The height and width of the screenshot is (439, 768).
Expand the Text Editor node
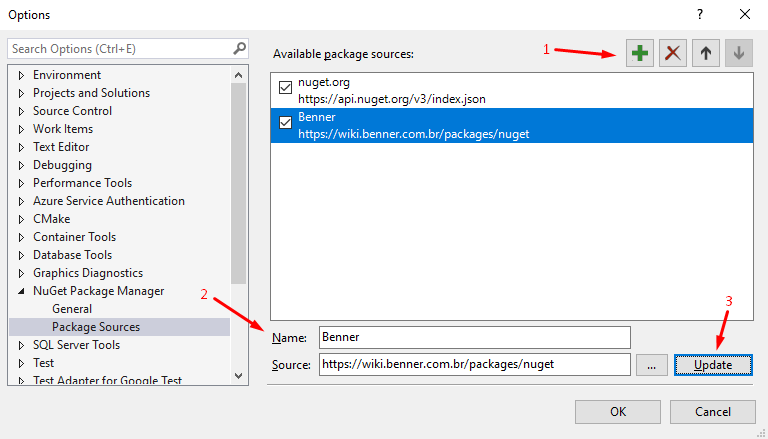(21, 147)
